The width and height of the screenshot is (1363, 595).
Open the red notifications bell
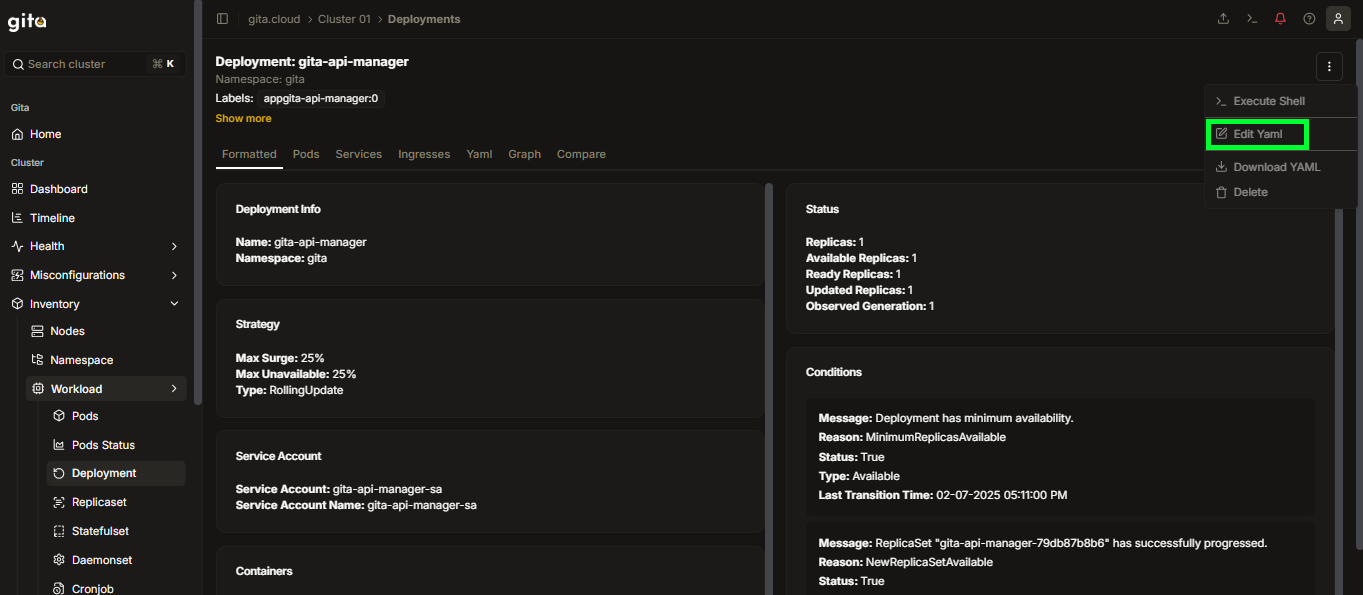click(1280, 19)
